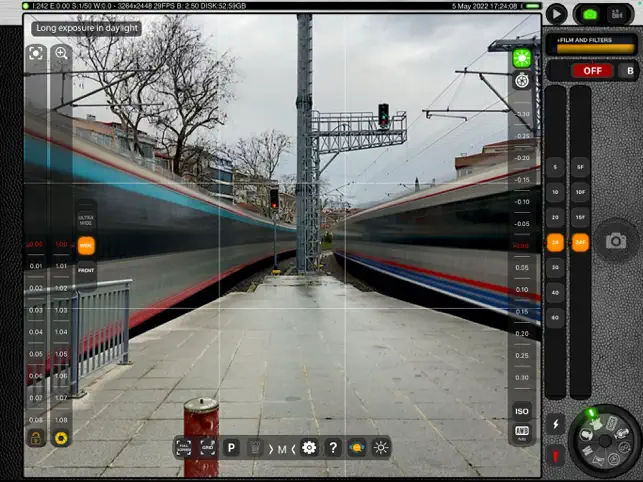The image size is (643, 482).
Task: Select the 5F frames option
Action: point(580,167)
